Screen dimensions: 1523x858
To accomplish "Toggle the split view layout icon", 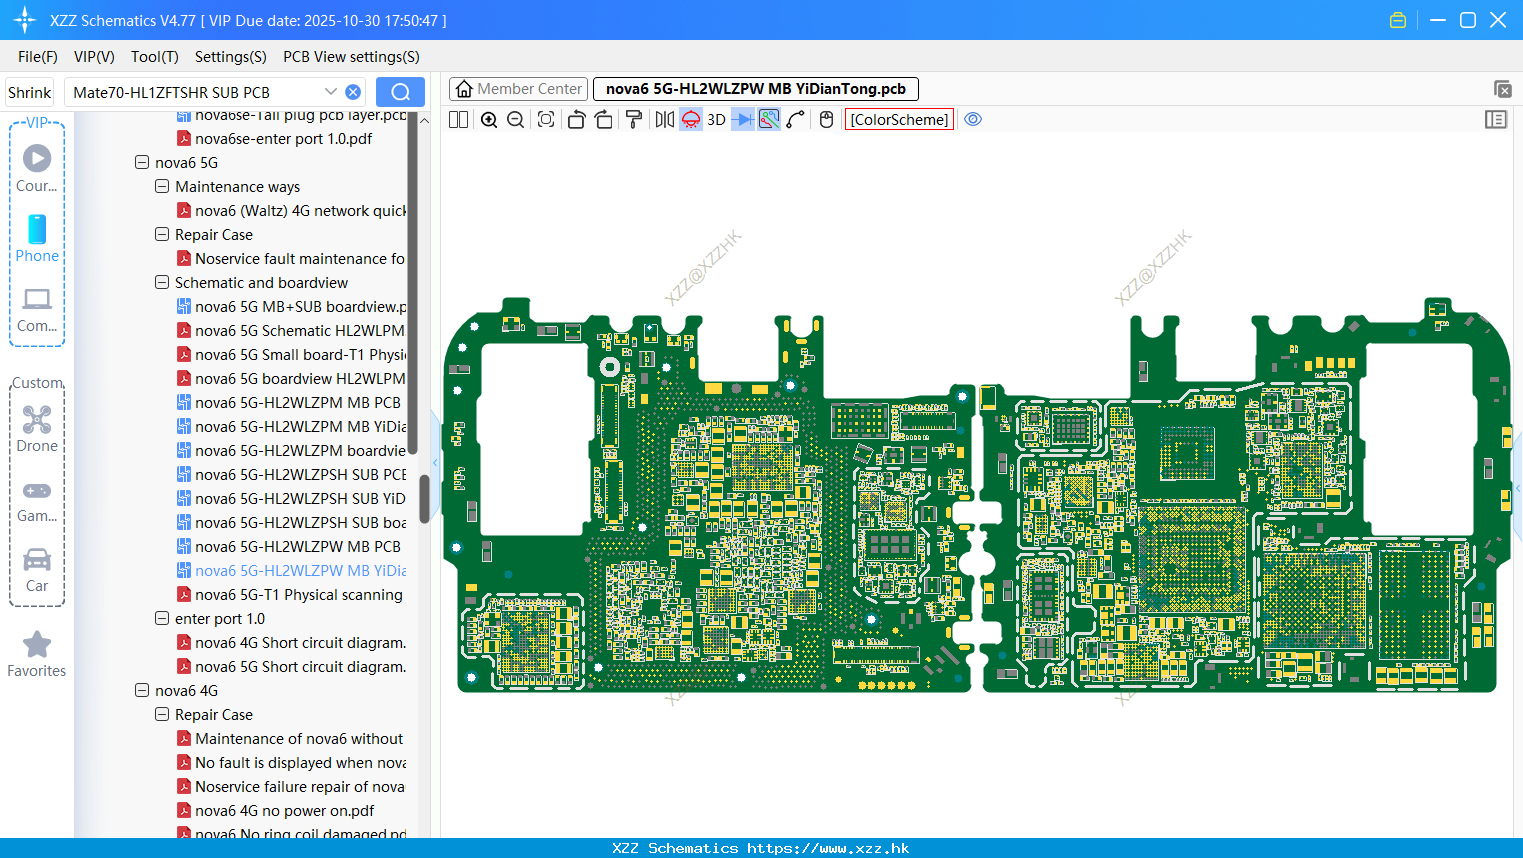I will click(x=458, y=119).
